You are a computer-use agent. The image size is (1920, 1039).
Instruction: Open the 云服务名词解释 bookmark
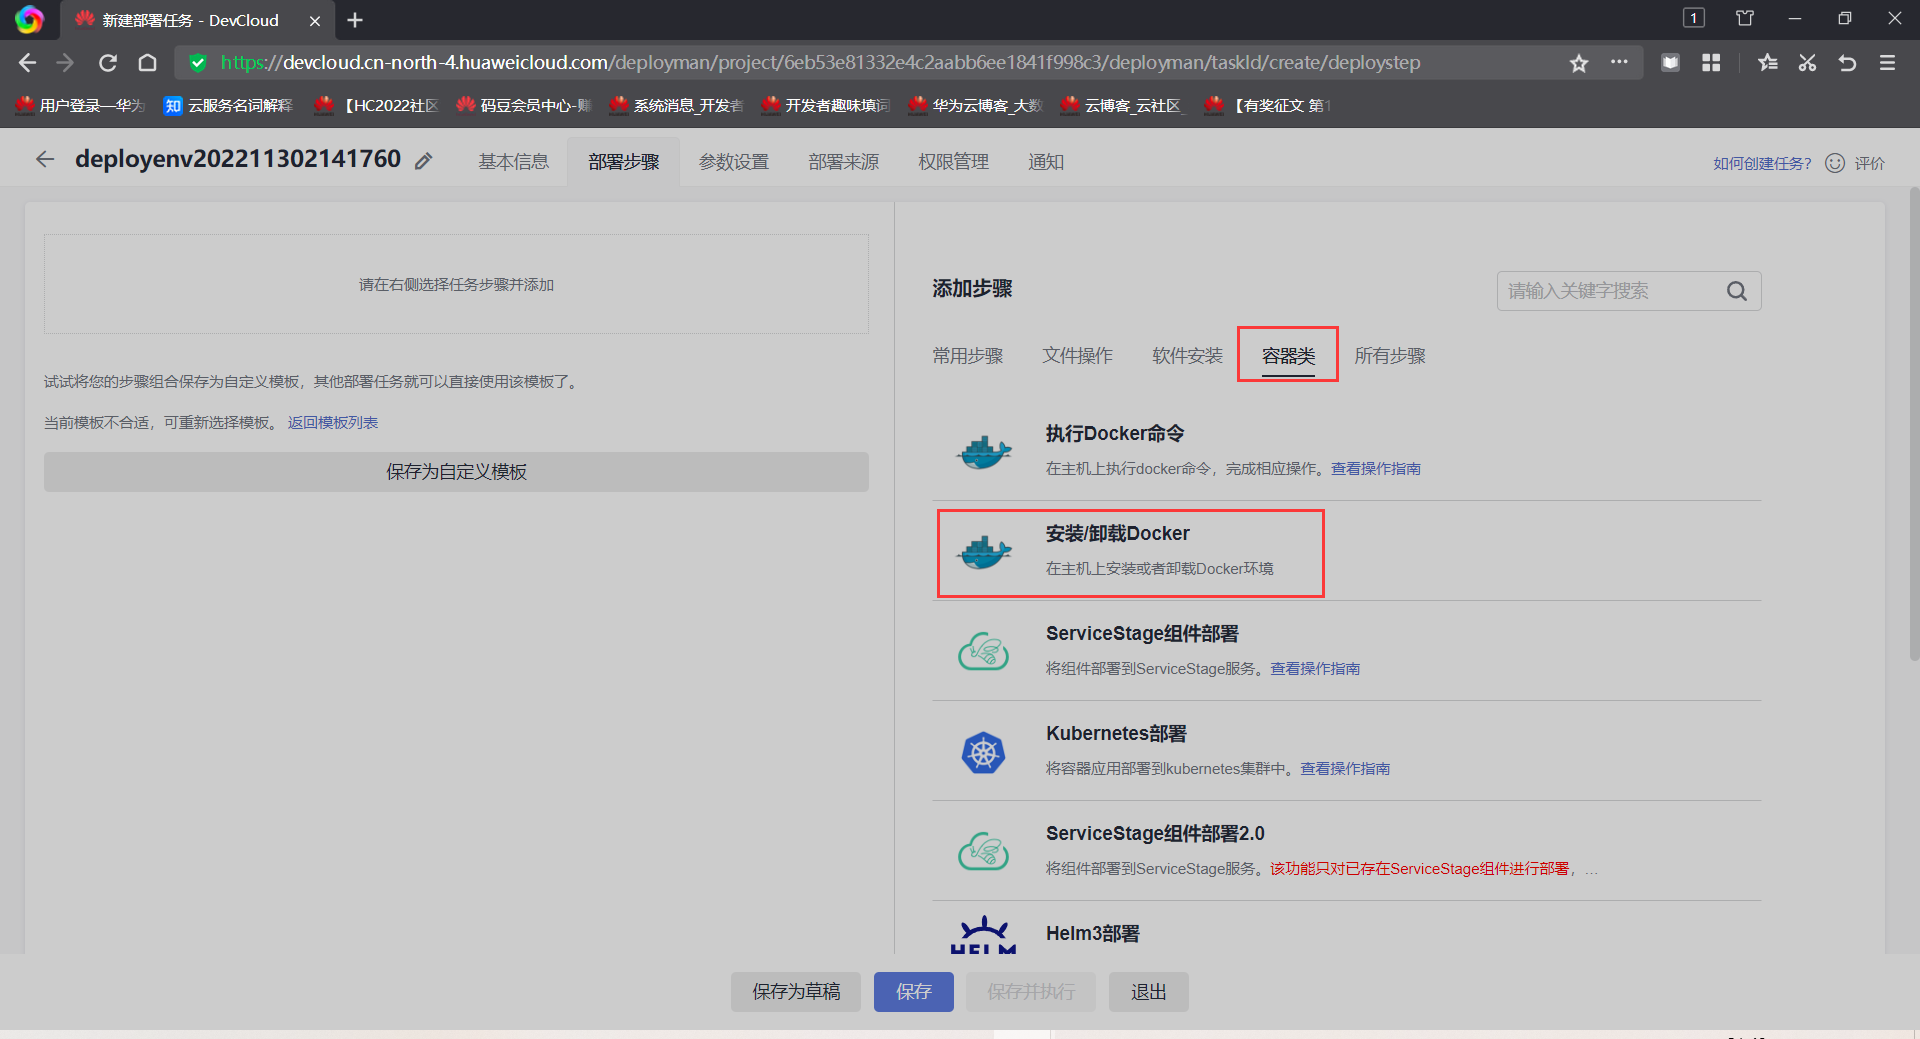click(x=229, y=105)
